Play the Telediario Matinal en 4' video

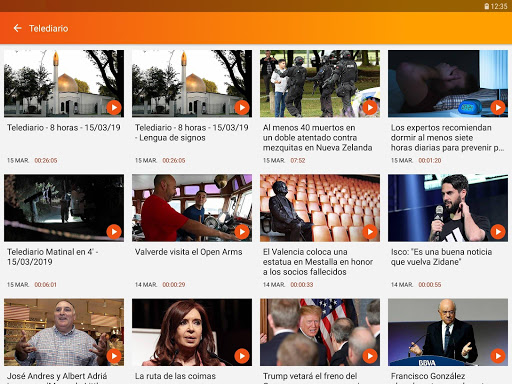(x=114, y=232)
